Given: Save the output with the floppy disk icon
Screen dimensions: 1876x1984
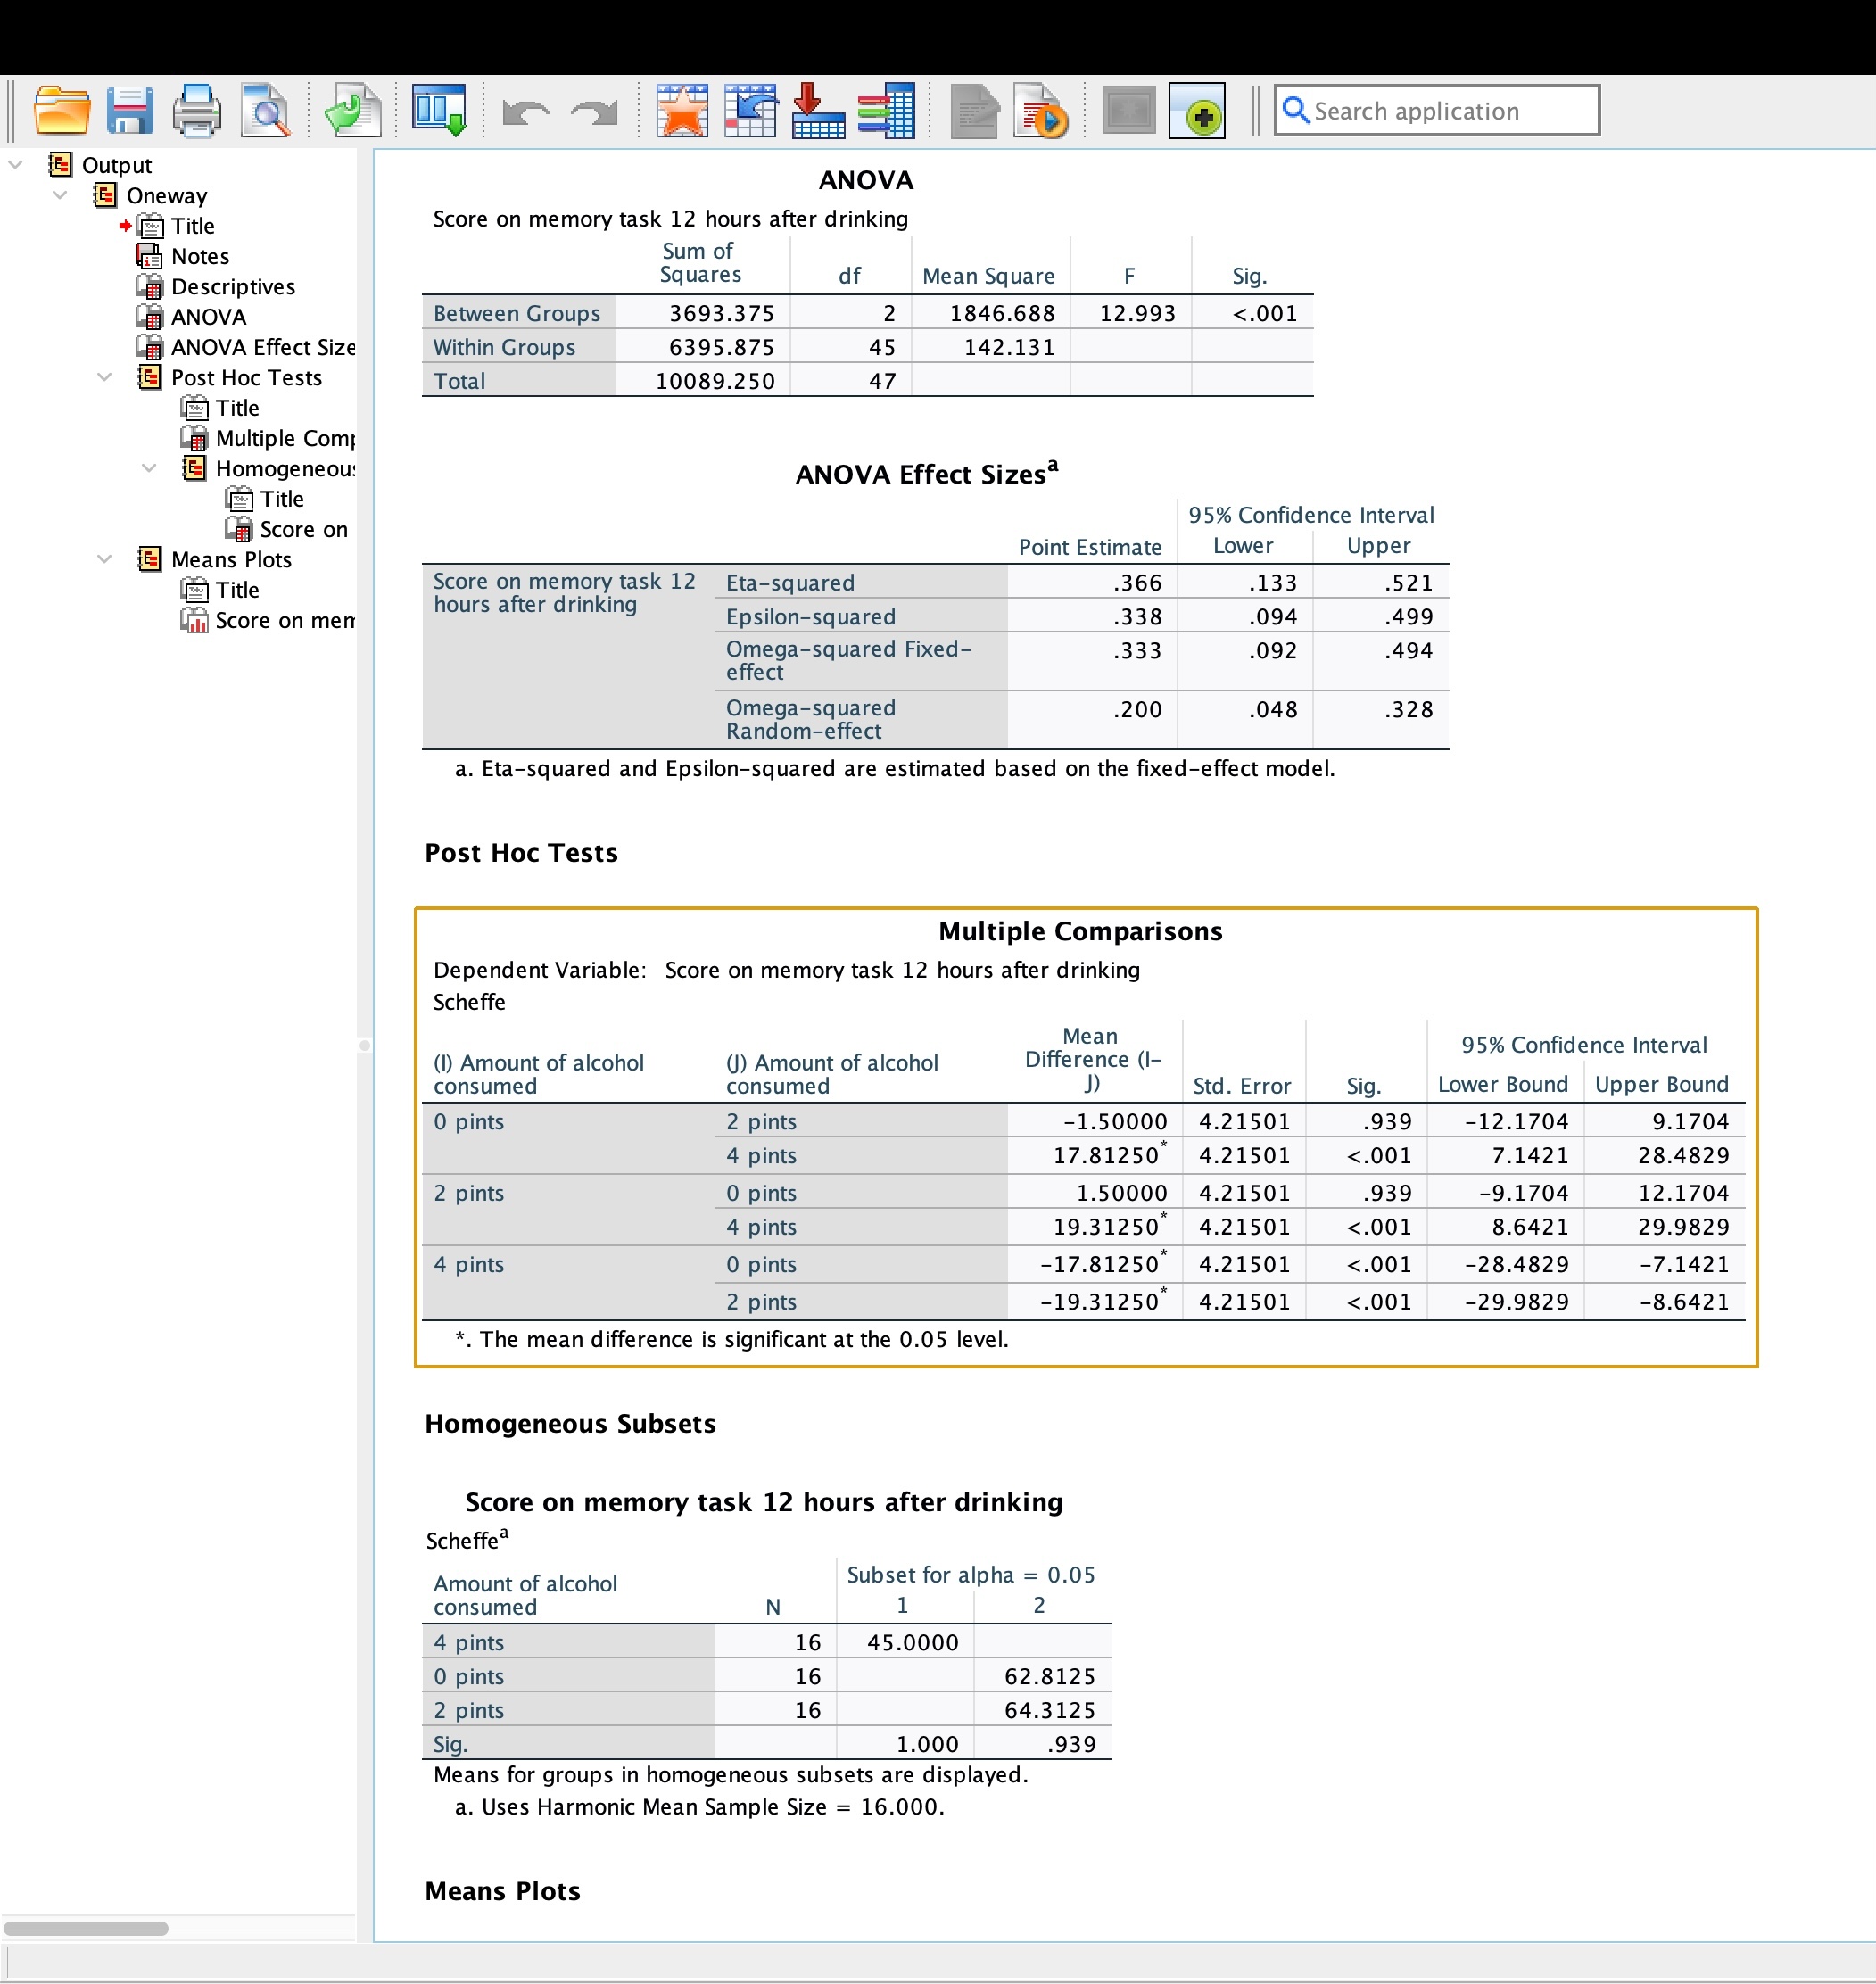Looking at the screenshot, I should pyautogui.click(x=130, y=110).
